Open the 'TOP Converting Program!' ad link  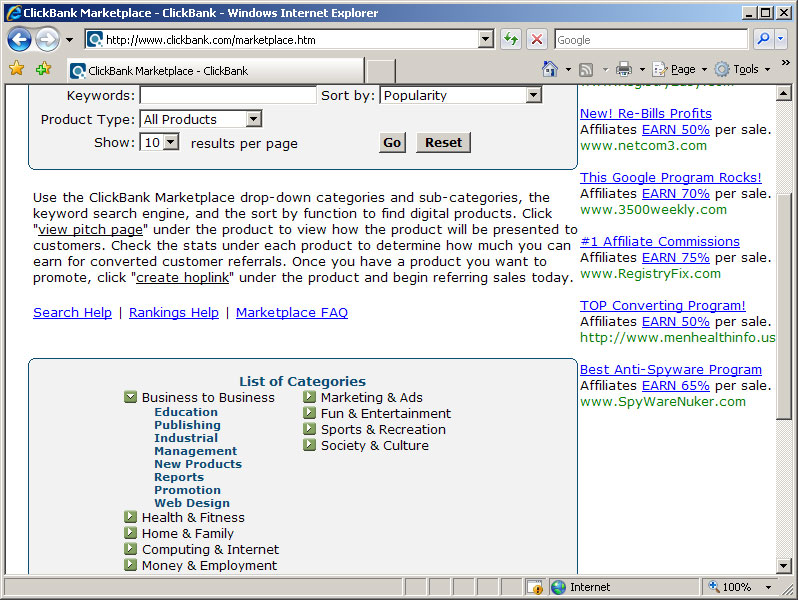tap(663, 305)
